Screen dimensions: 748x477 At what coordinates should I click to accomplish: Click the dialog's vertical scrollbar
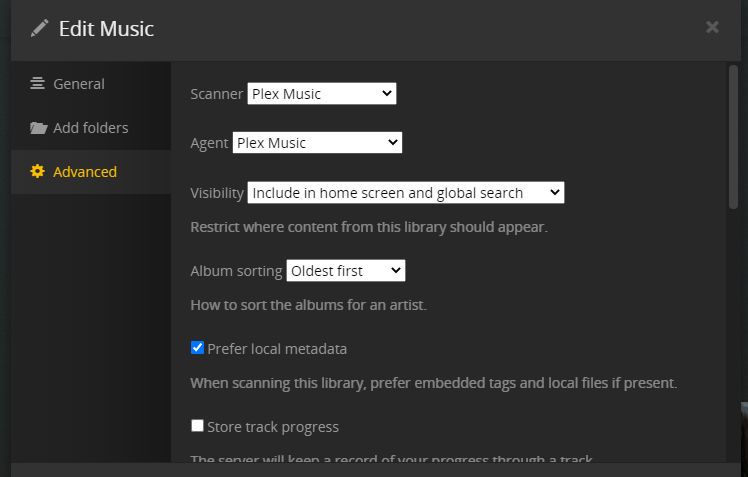(x=733, y=140)
